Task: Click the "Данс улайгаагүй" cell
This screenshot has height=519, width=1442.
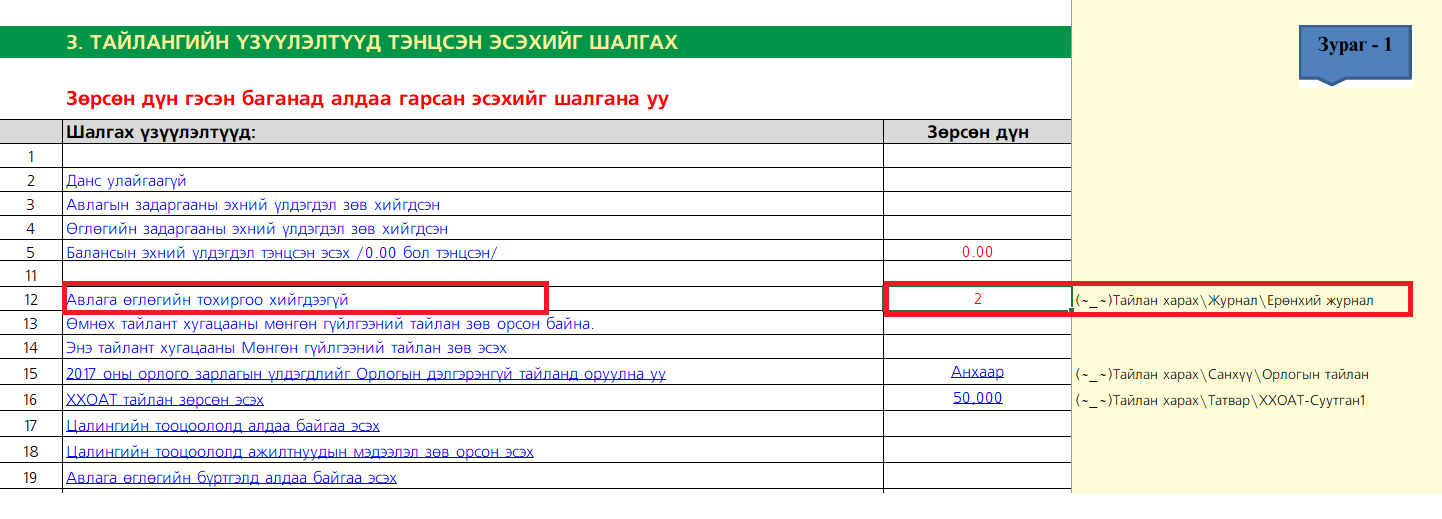Action: point(126,181)
